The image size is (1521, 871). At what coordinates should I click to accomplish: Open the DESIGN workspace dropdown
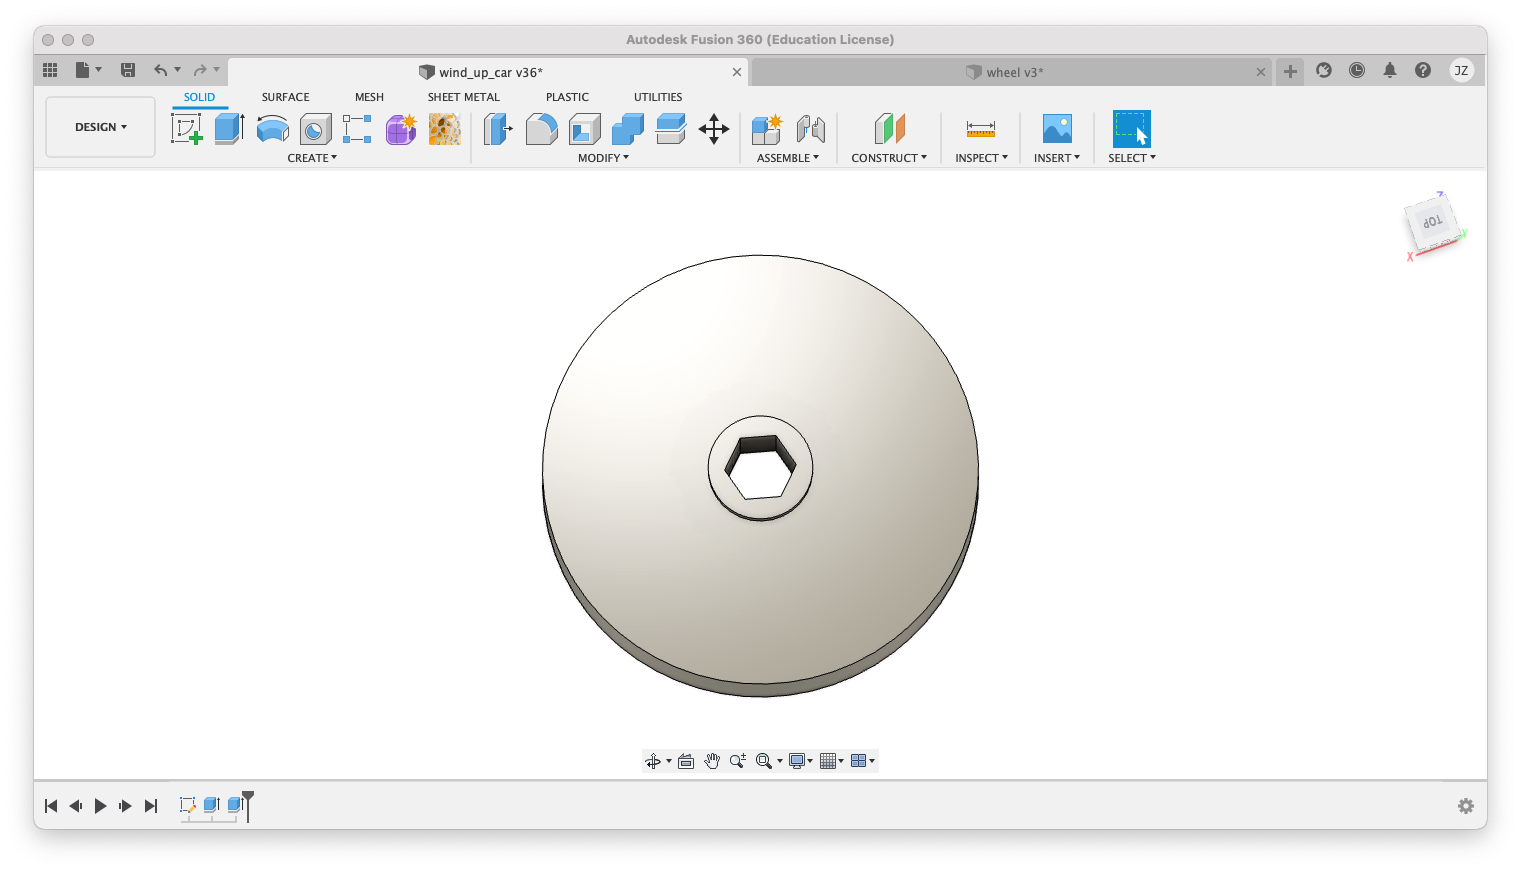[101, 127]
